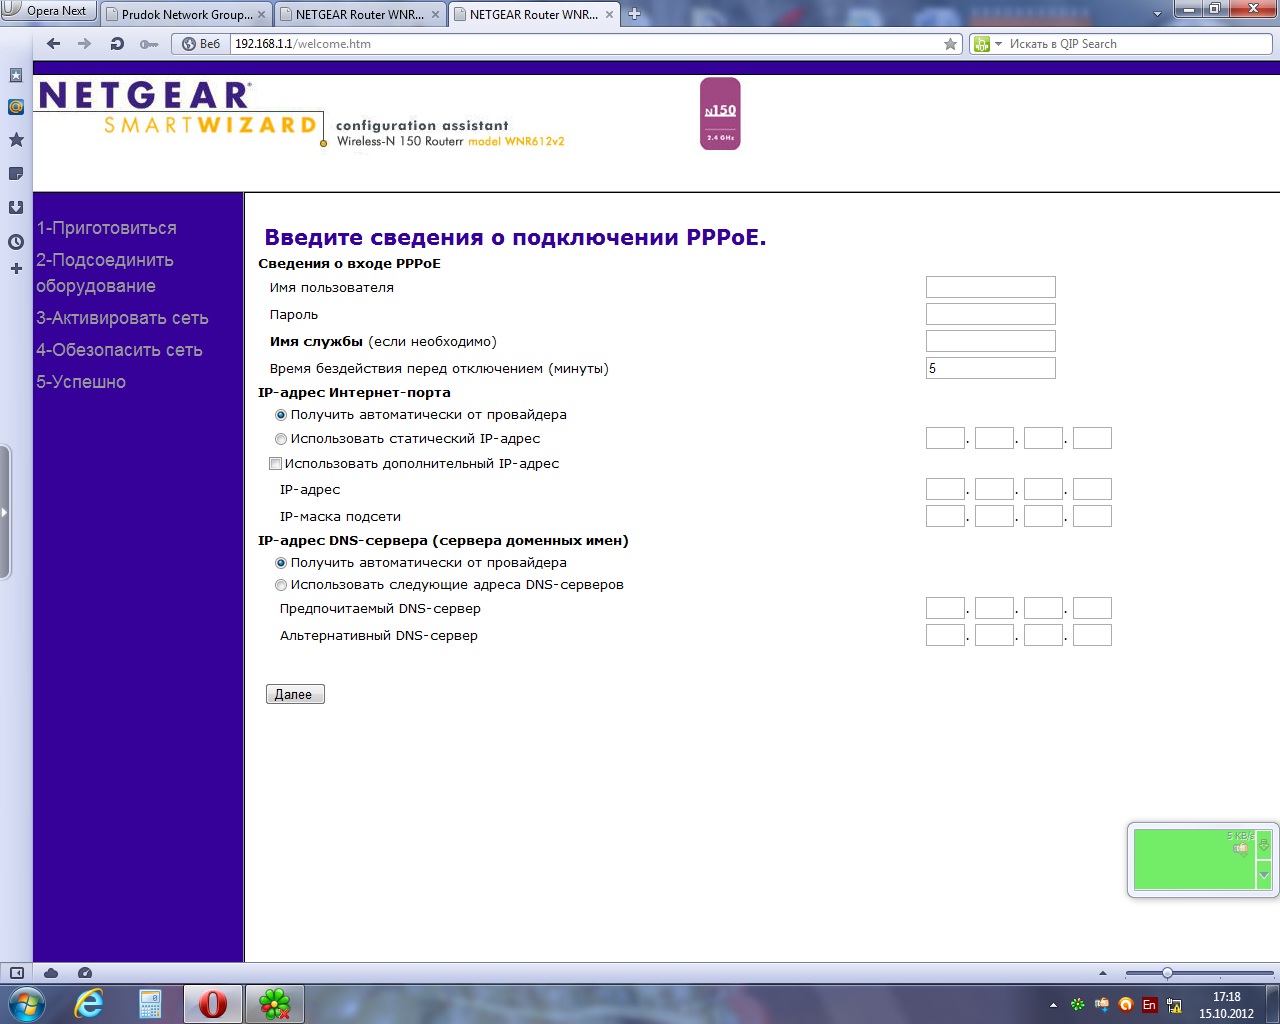
Task: Click the zoom slider handle
Action: pyautogui.click(x=1167, y=973)
